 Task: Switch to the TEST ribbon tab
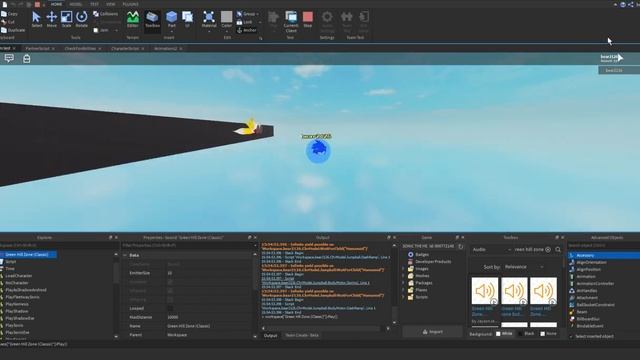click(94, 4)
